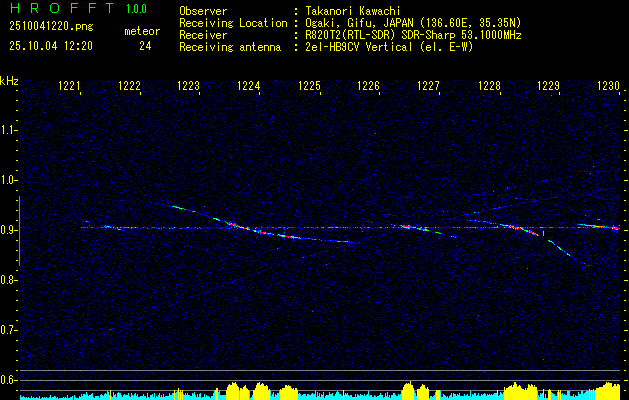Click the 0.7 kHz frequency label
The width and height of the screenshot is (629, 400).
tap(9, 330)
